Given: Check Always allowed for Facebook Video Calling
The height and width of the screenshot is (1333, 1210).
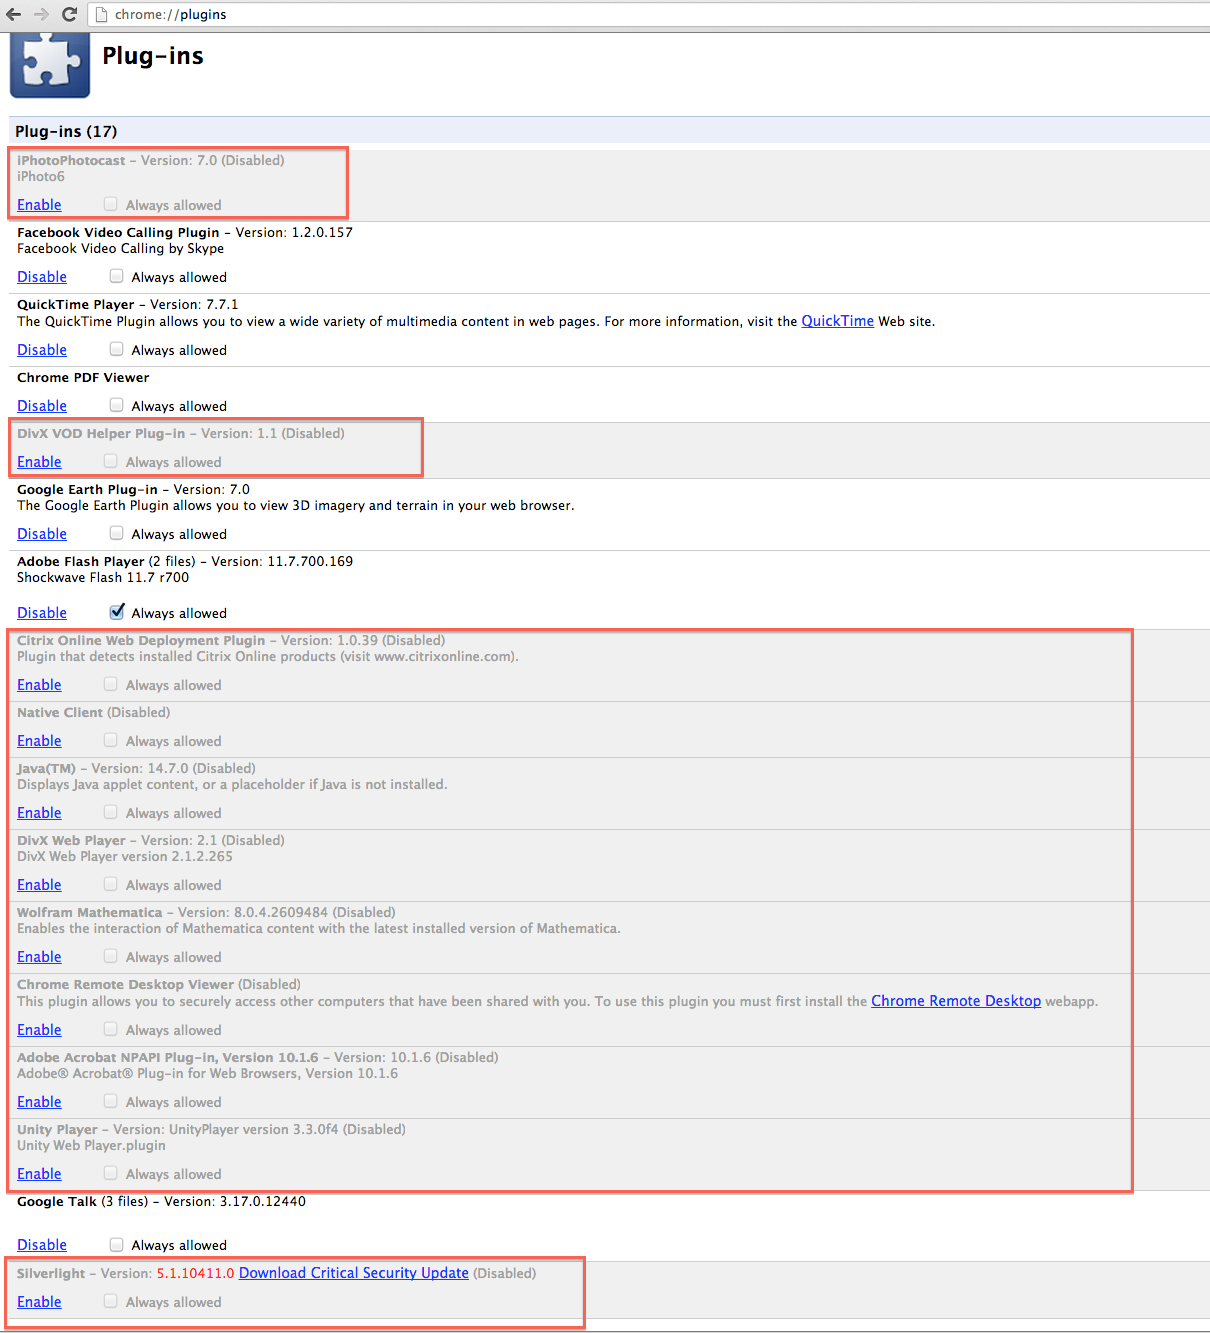Looking at the screenshot, I should click(117, 276).
